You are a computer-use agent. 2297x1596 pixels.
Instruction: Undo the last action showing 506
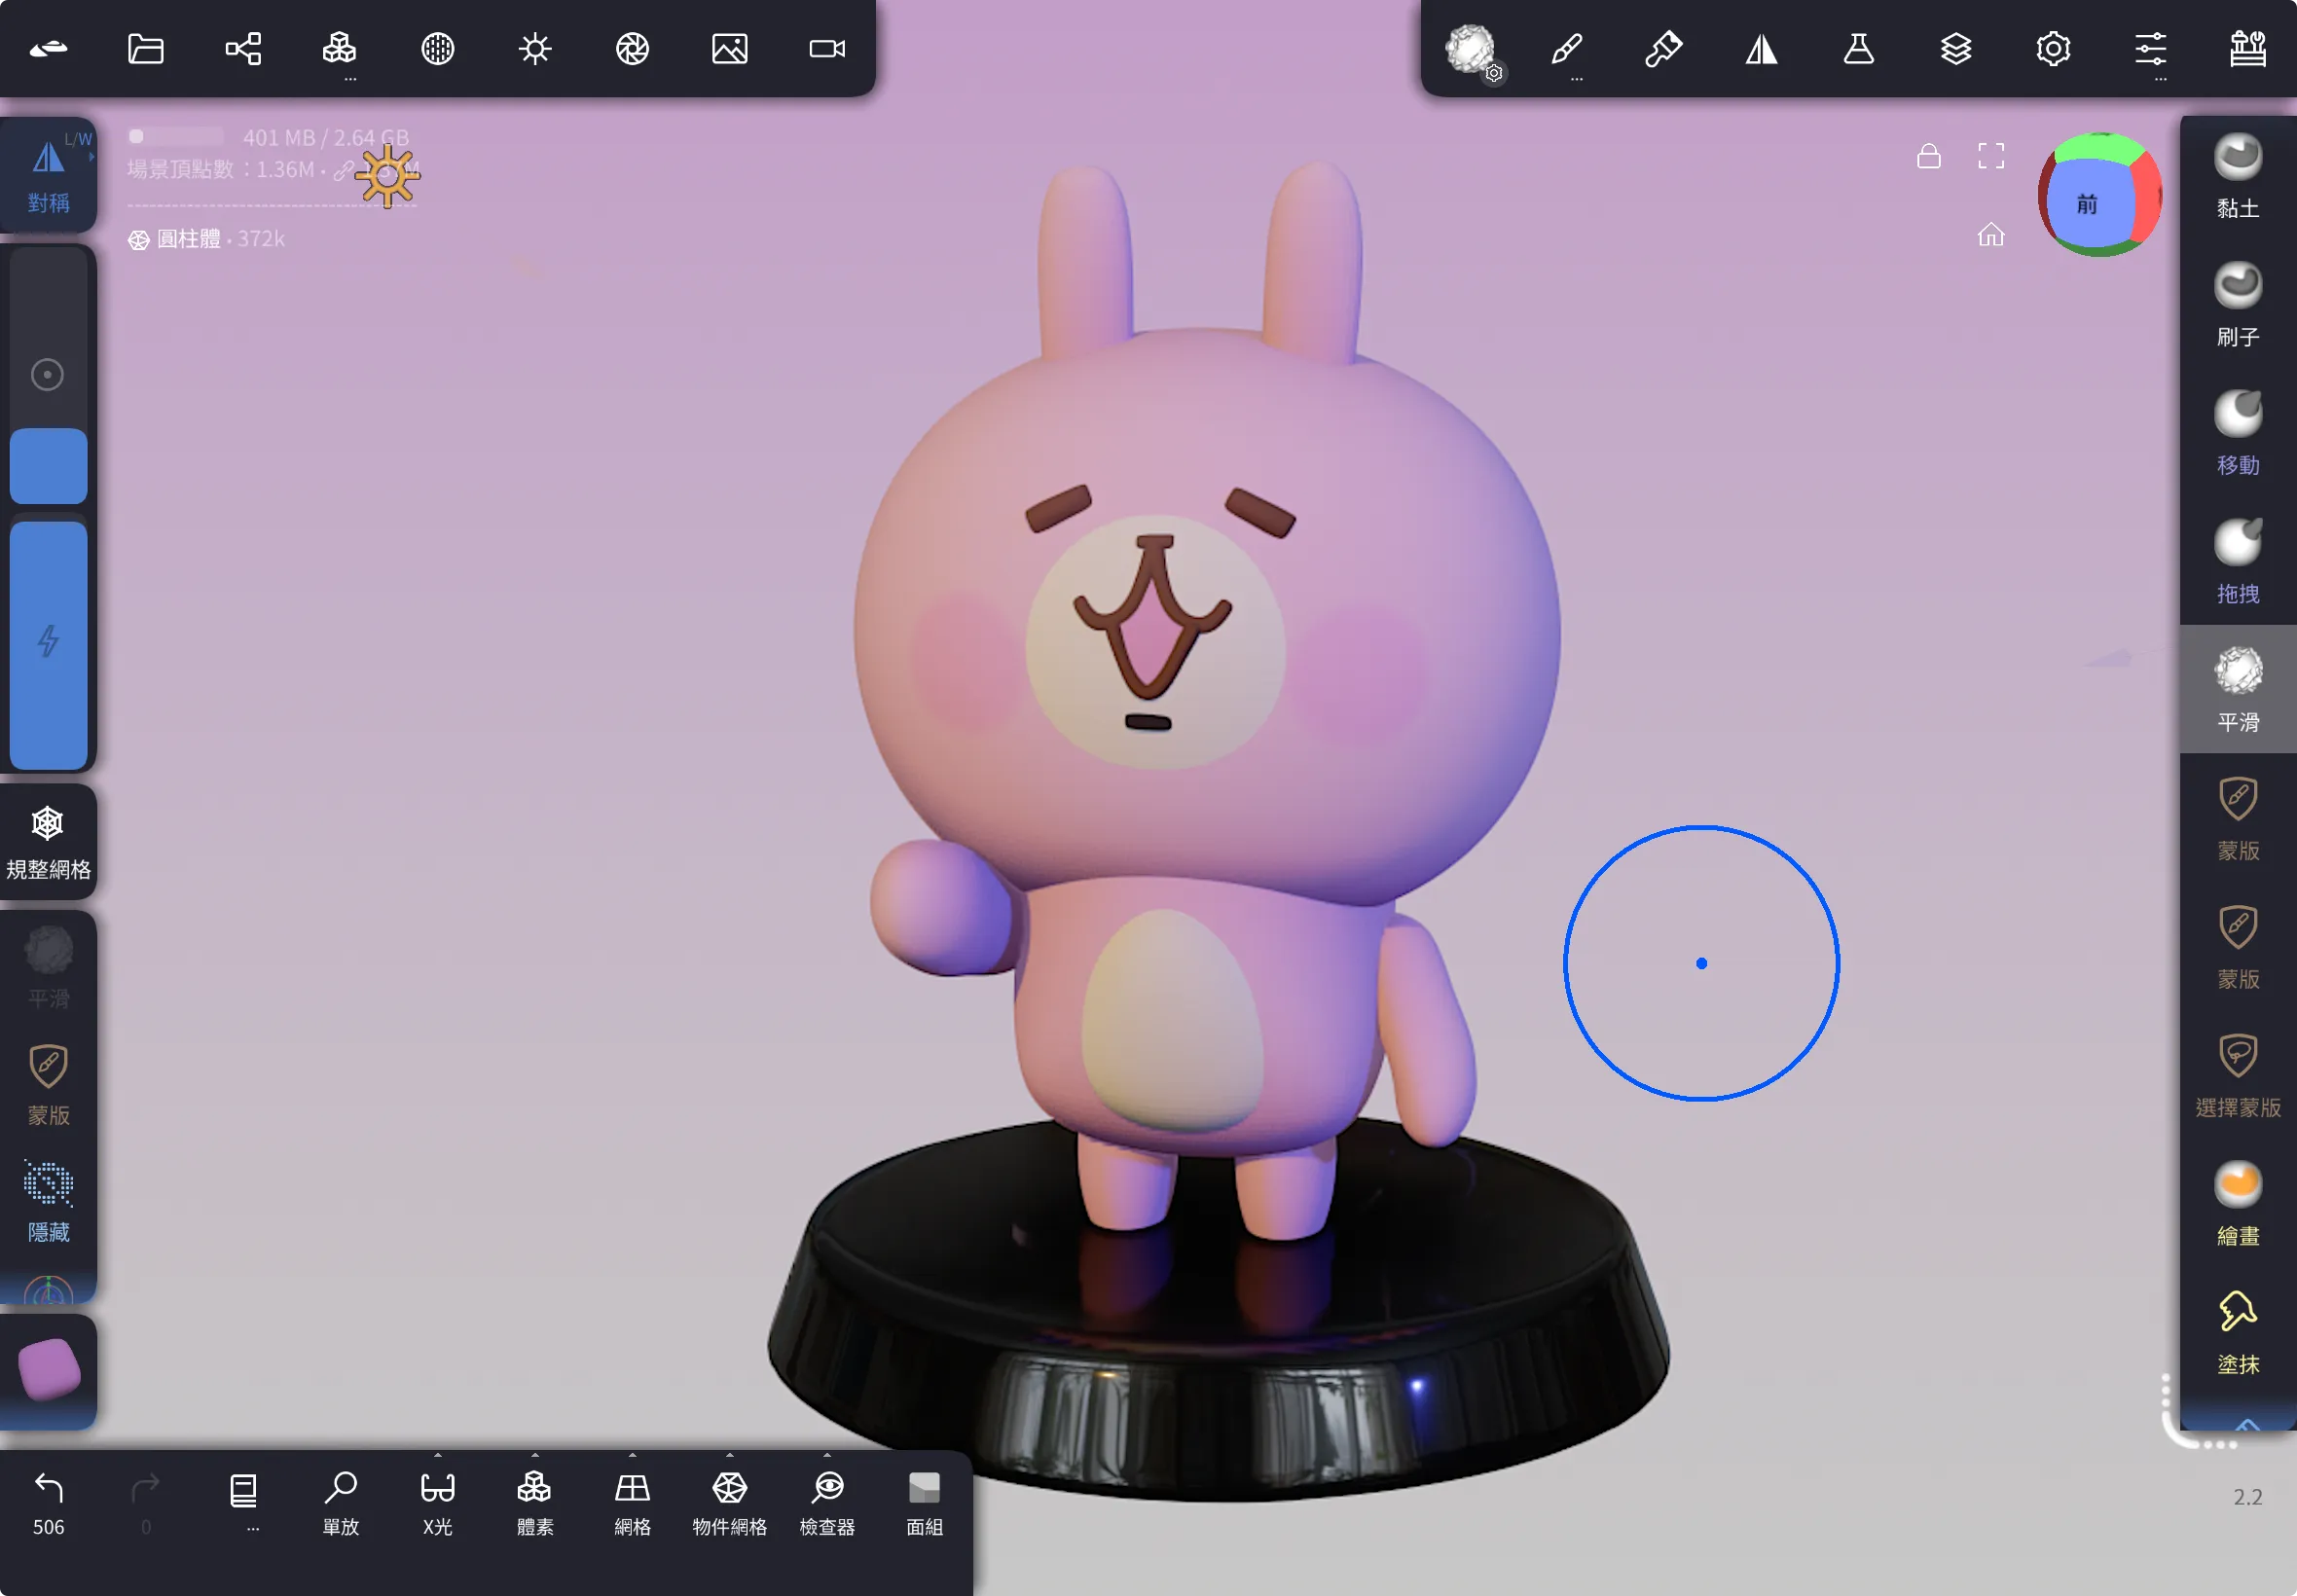(x=47, y=1495)
